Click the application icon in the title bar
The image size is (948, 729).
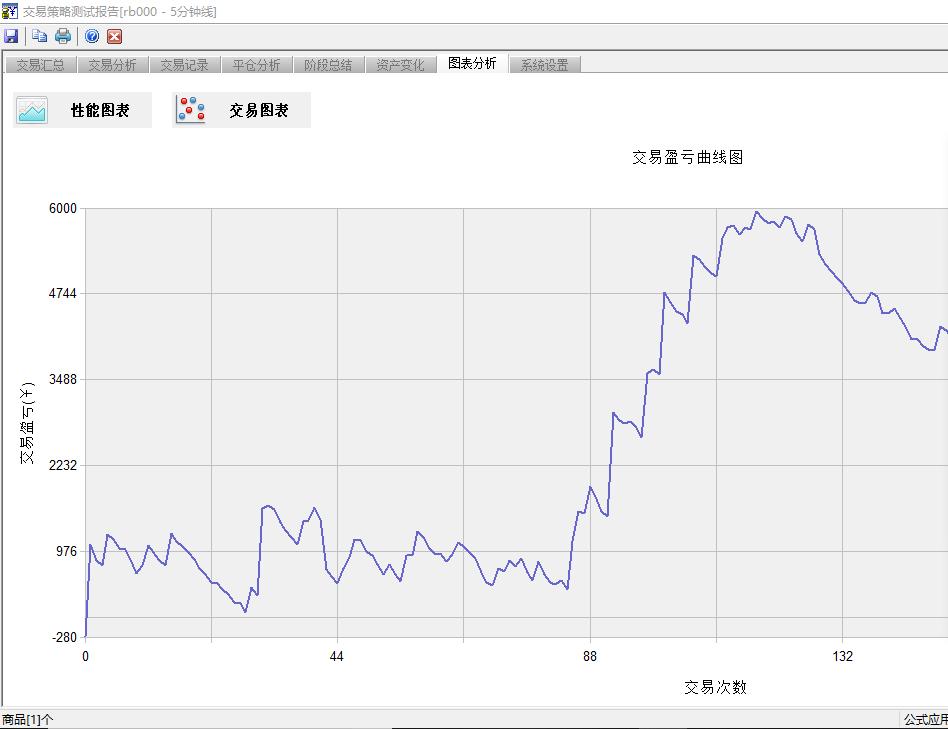click(10, 11)
